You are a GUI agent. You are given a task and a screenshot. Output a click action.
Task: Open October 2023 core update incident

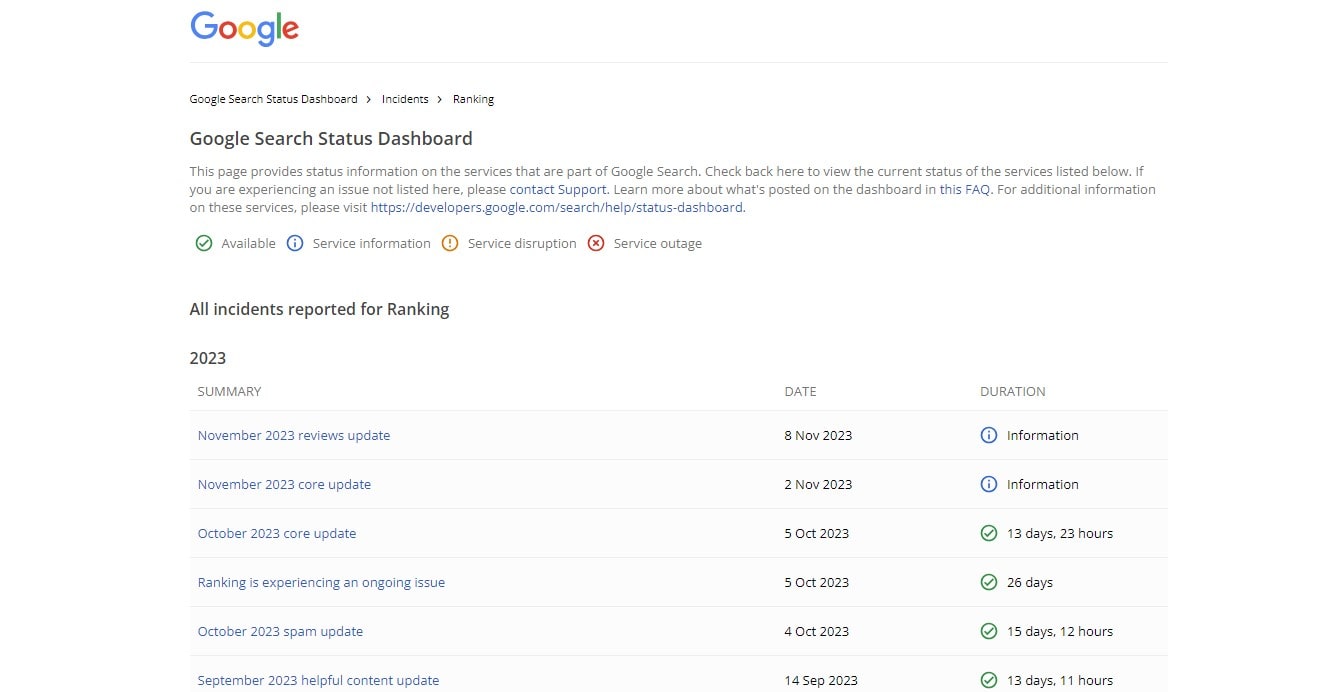[277, 533]
